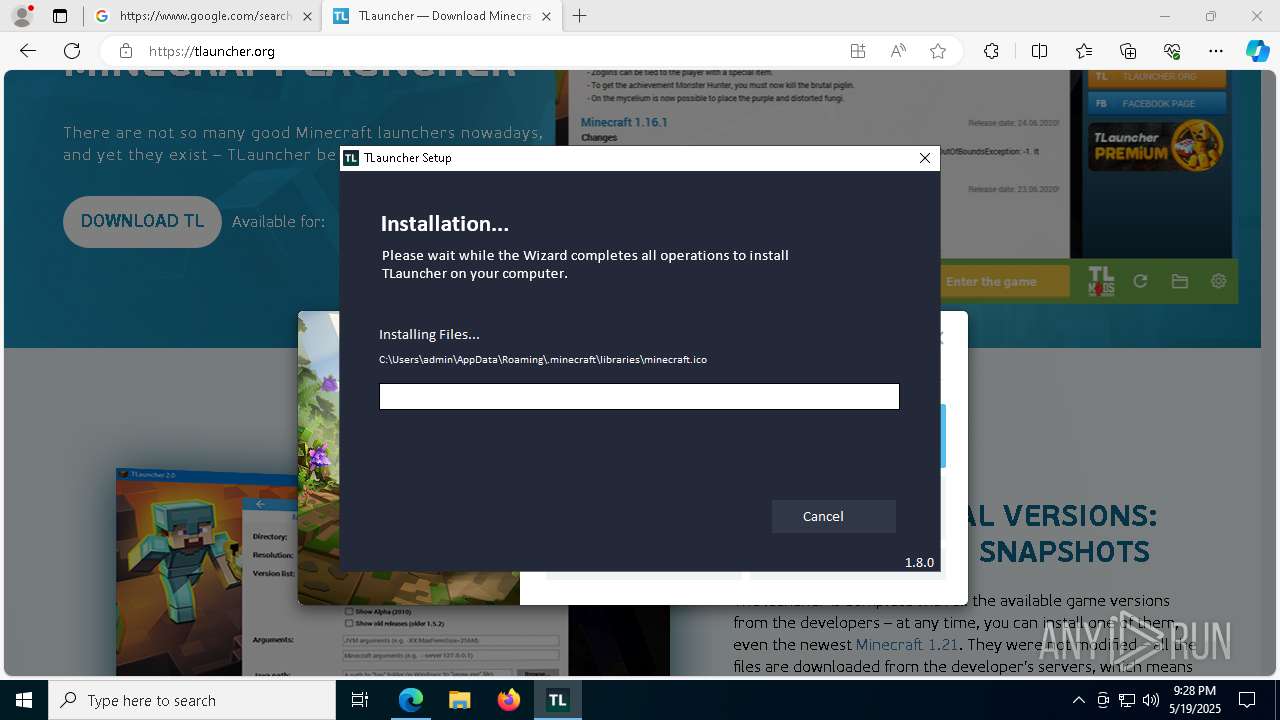
Task: Close the TLauncher Setup dialog
Action: coord(924,158)
